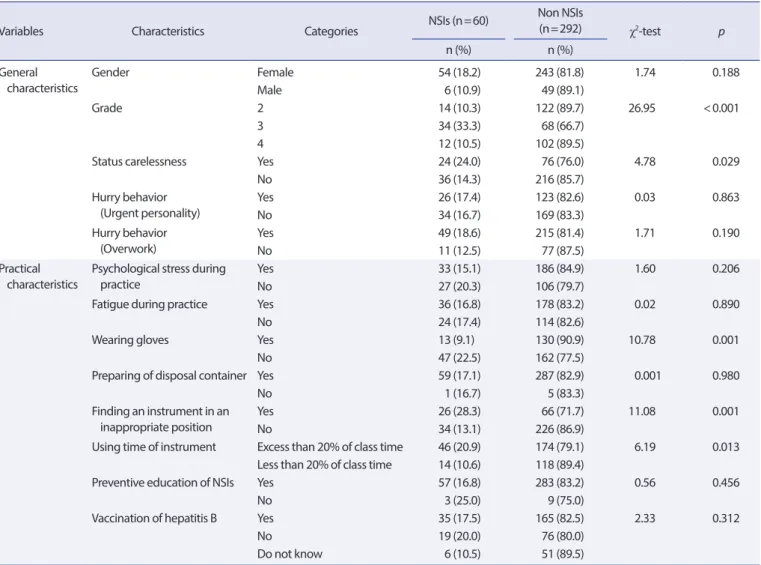Click the '11.08' chi-square value

click(642, 411)
